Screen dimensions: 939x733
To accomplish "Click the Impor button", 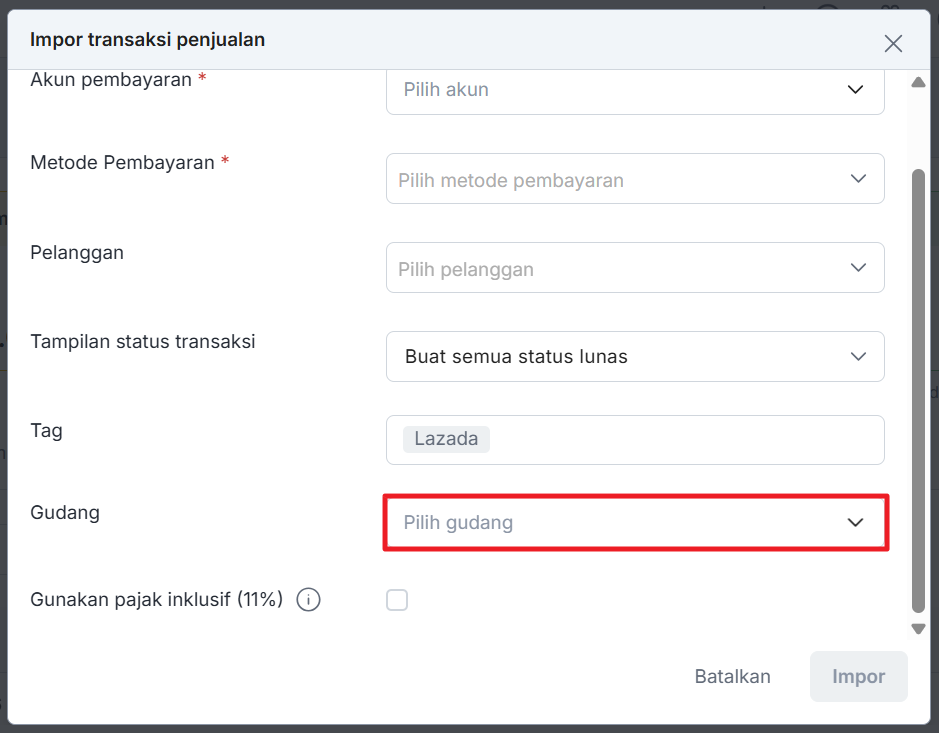I will 858,676.
